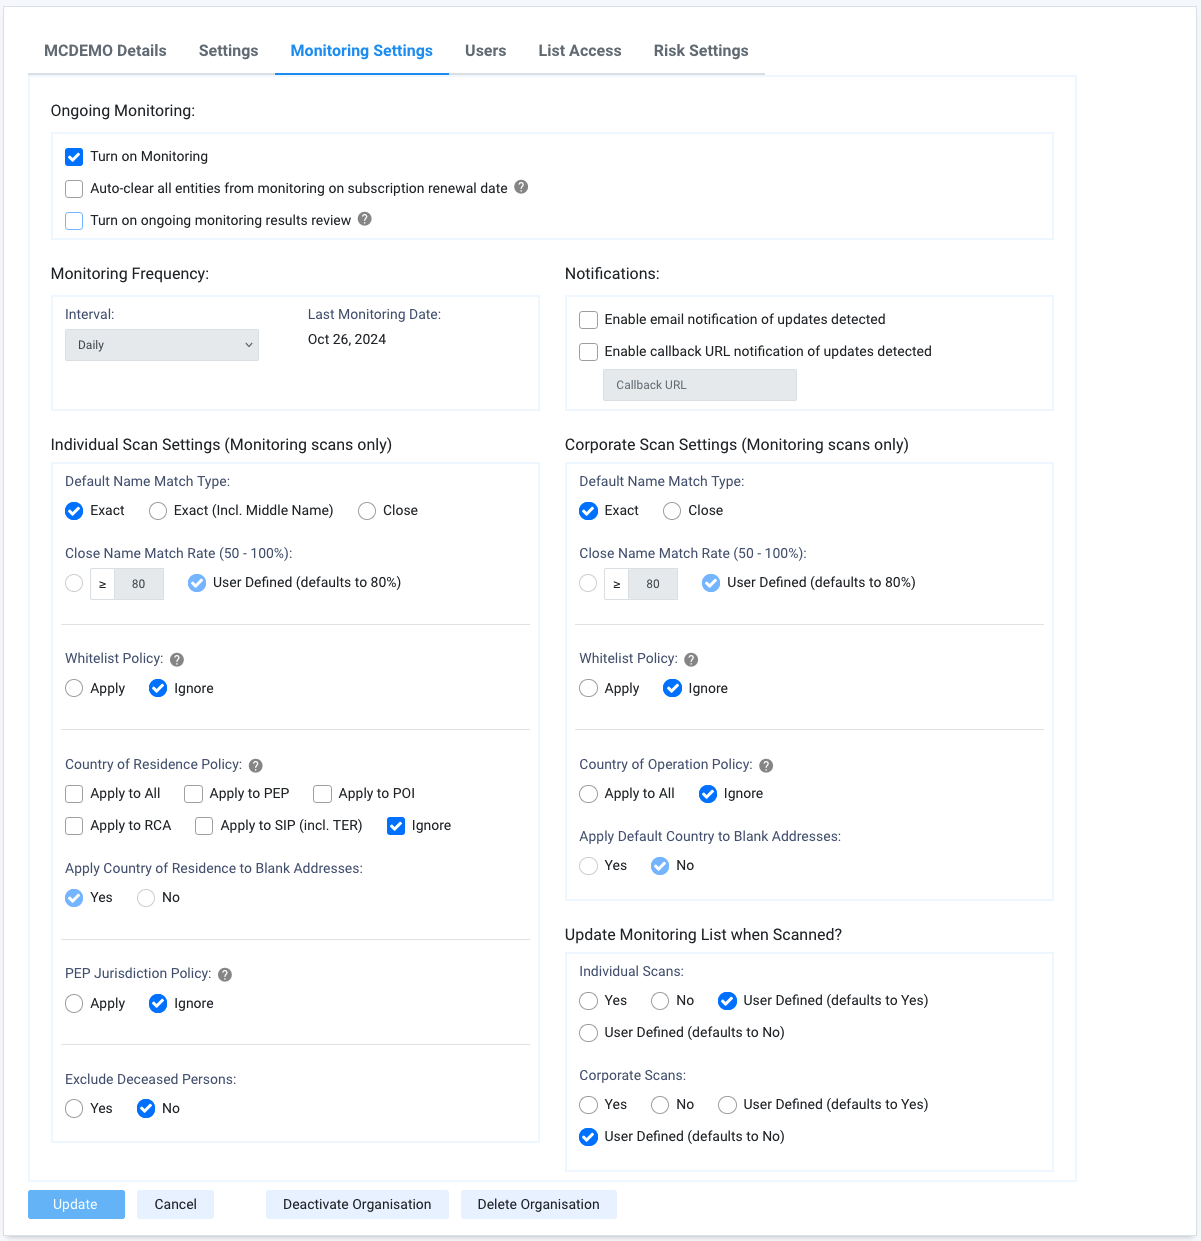Click Country of Operation Policy help icon
This screenshot has width=1201, height=1241.
(x=766, y=765)
